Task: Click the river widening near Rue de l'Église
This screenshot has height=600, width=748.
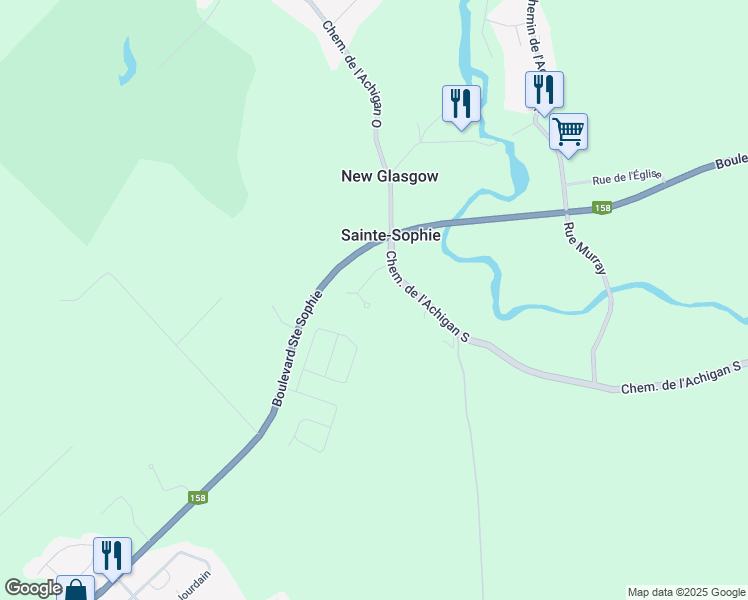Action: pos(519,173)
